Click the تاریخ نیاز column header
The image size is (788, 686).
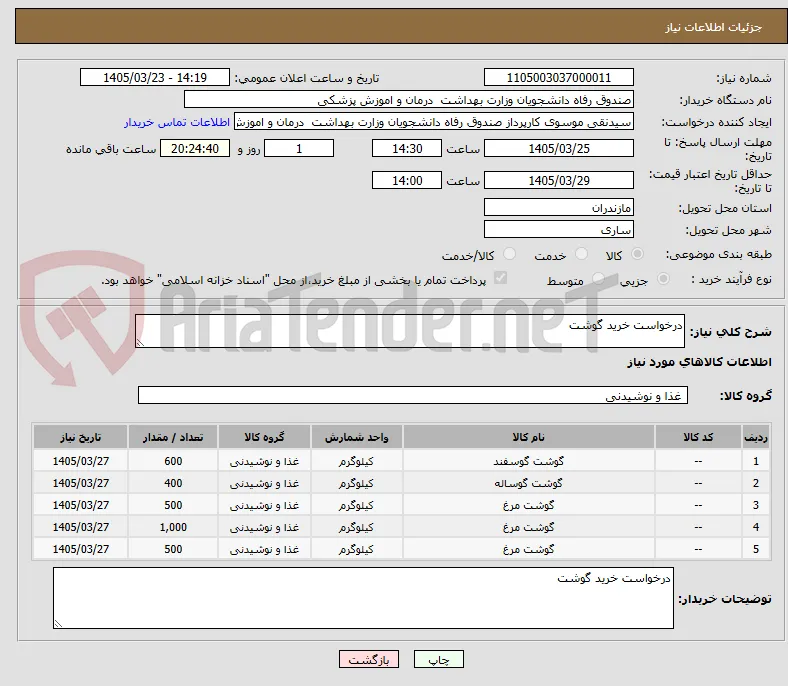80,437
